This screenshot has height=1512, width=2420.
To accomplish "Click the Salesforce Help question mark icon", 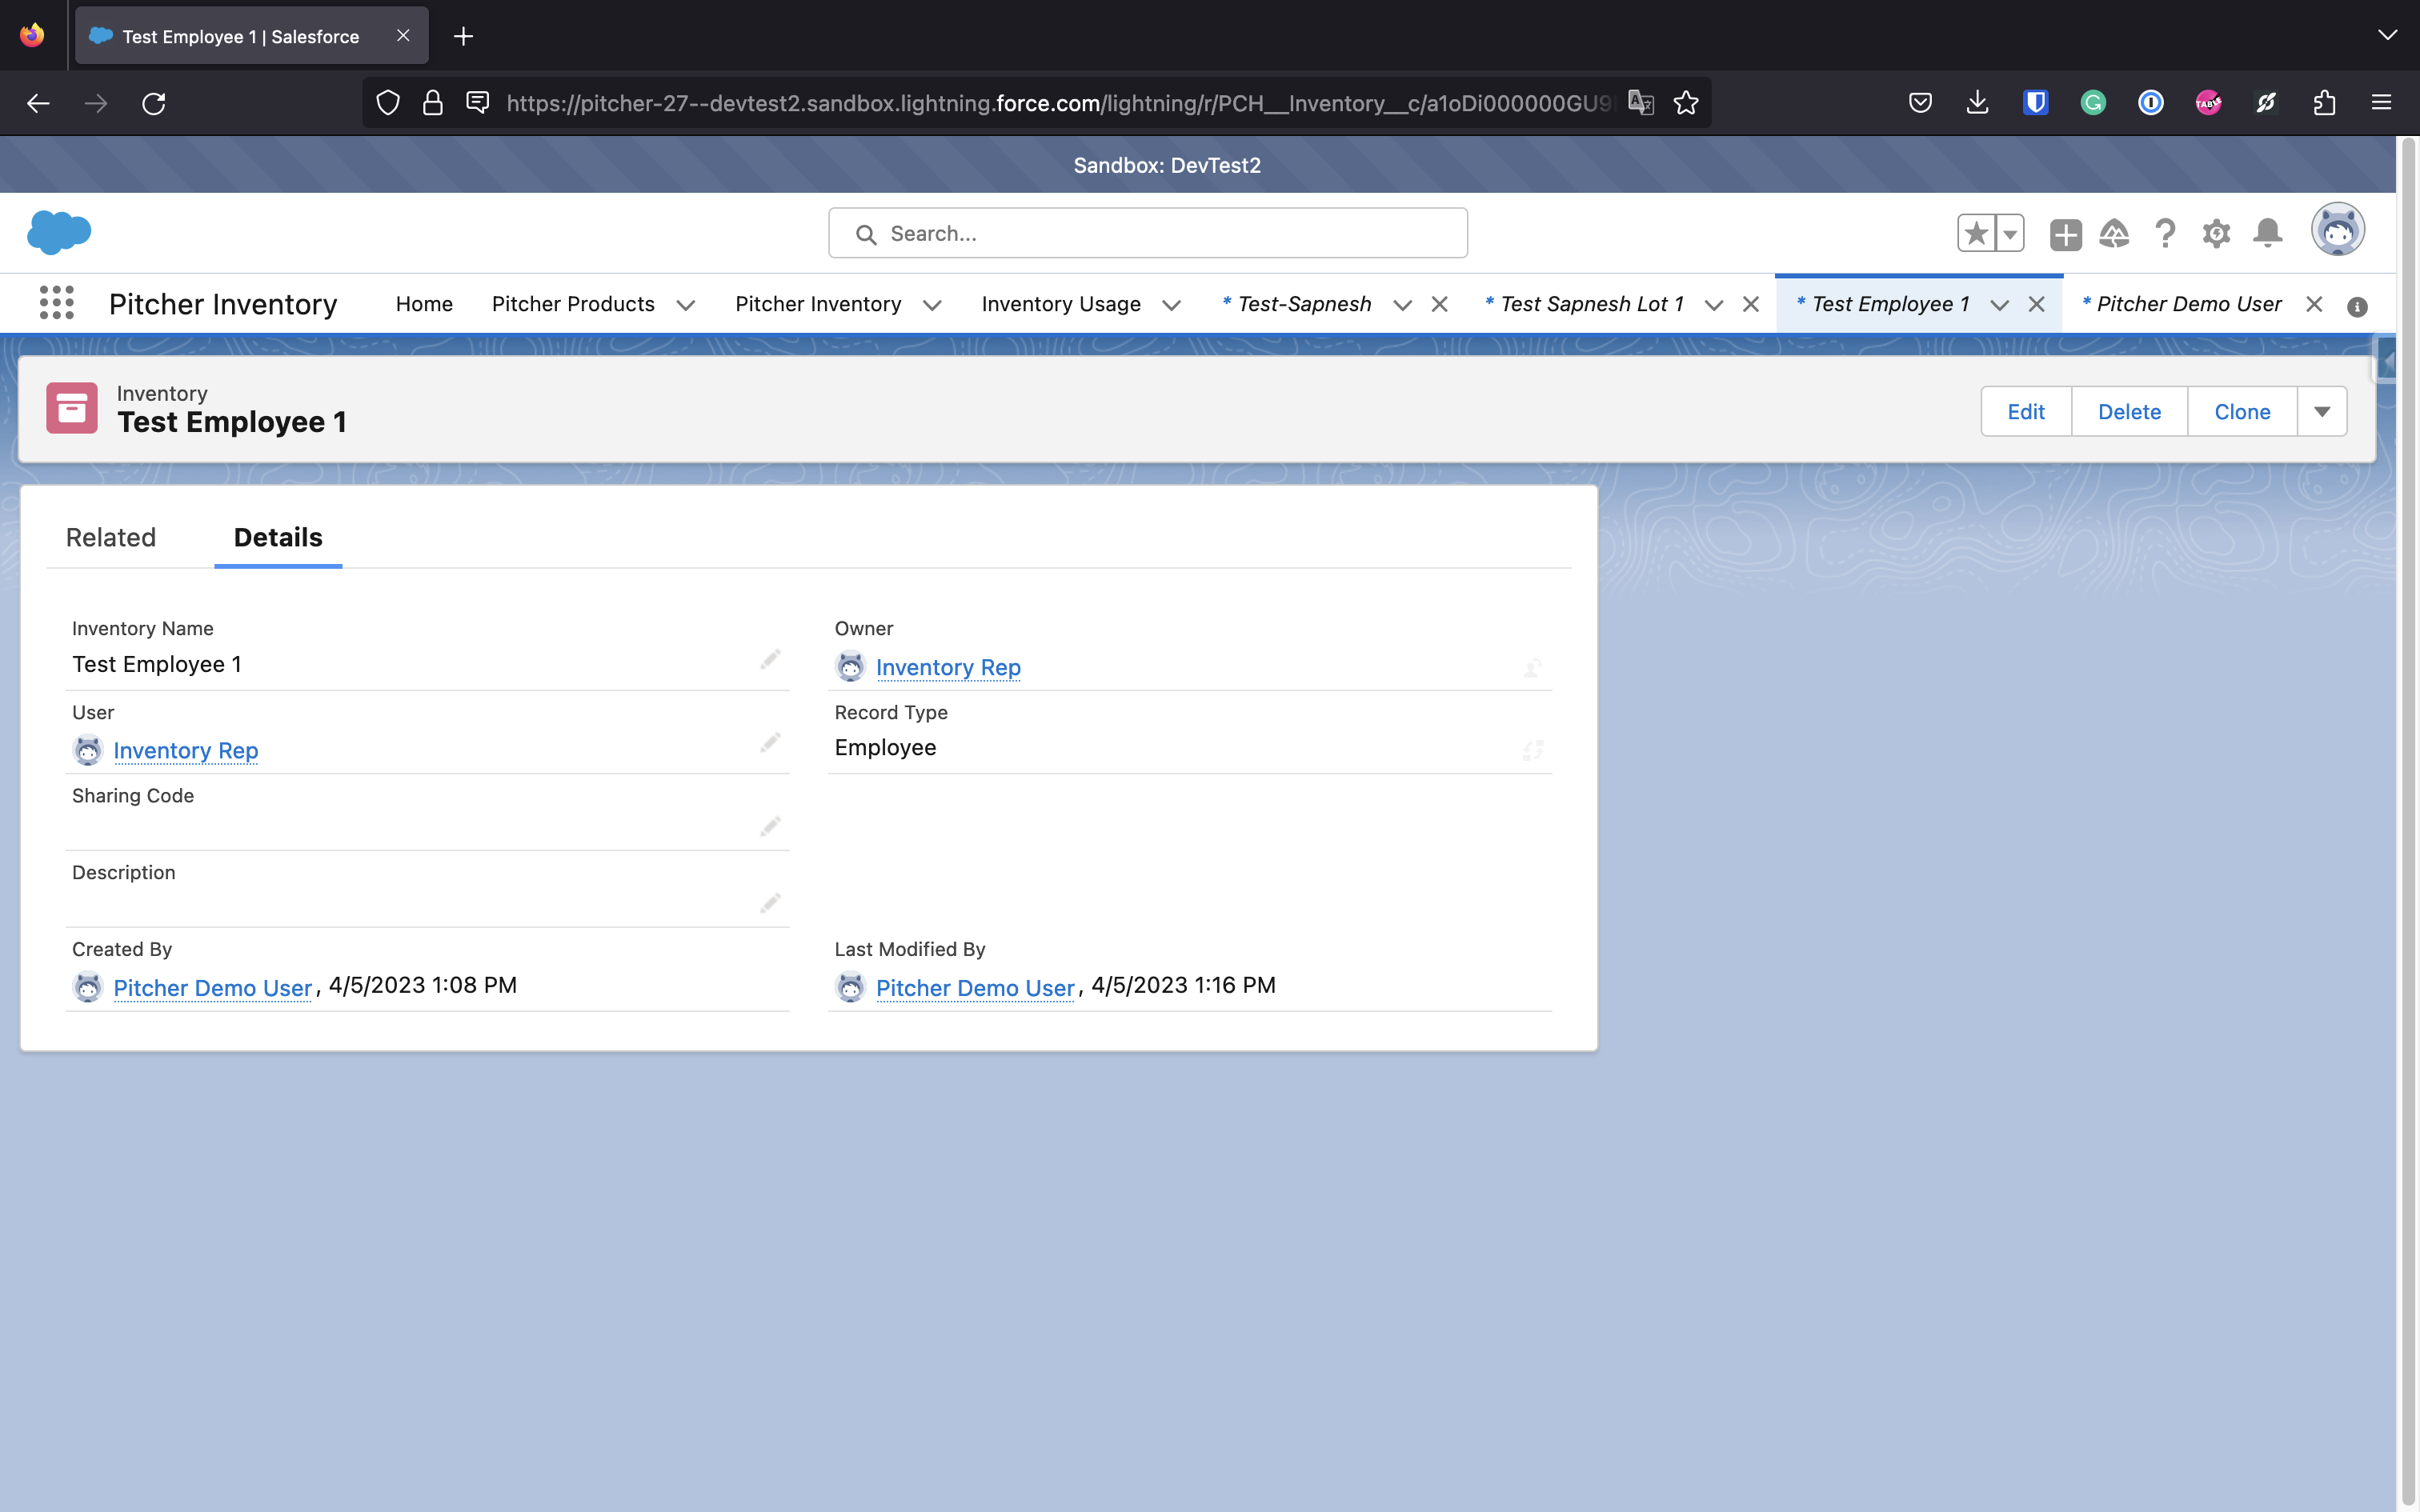I will click(2165, 234).
